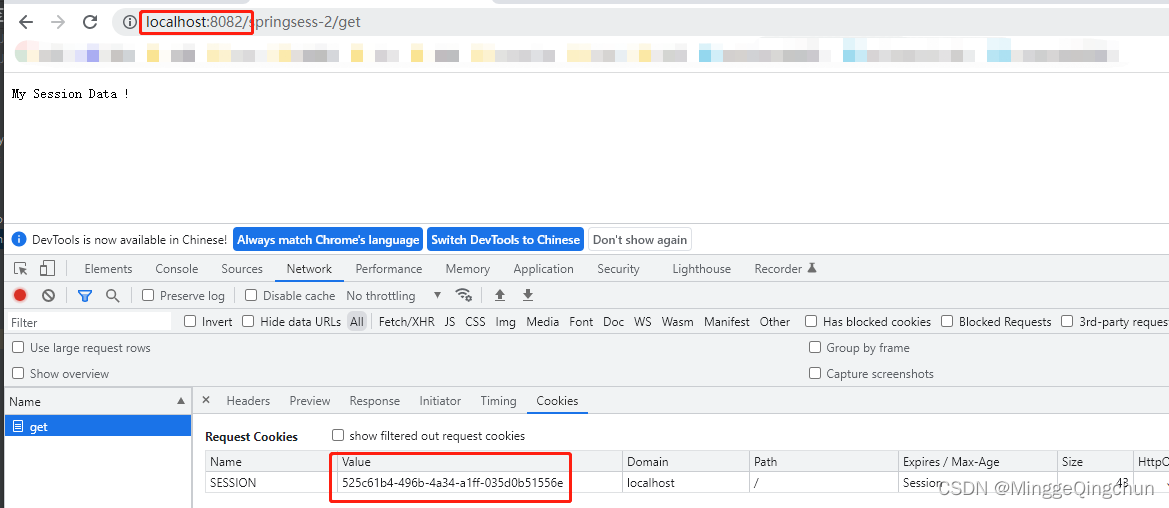This screenshot has width=1169, height=508.
Task: Filter by Img requests
Action: point(505,322)
